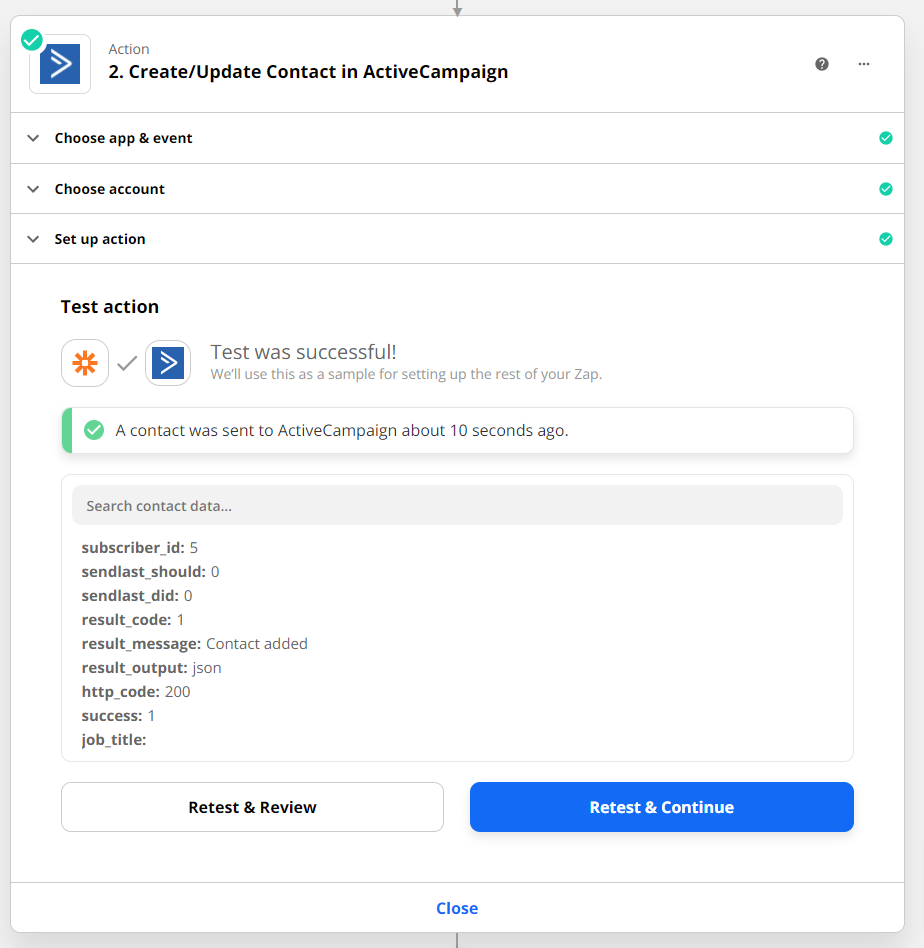The height and width of the screenshot is (948, 924).
Task: Click the Action label above the step title
Action: click(x=129, y=49)
